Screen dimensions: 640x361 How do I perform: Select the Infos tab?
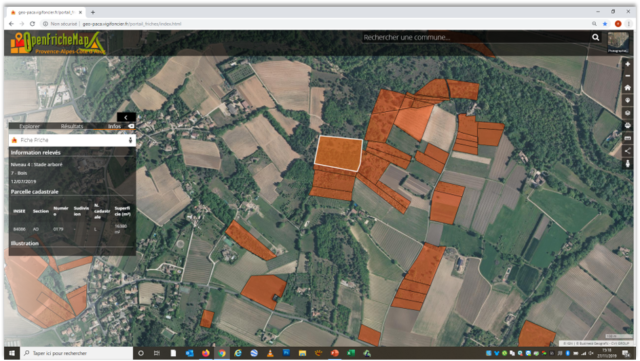[114, 126]
